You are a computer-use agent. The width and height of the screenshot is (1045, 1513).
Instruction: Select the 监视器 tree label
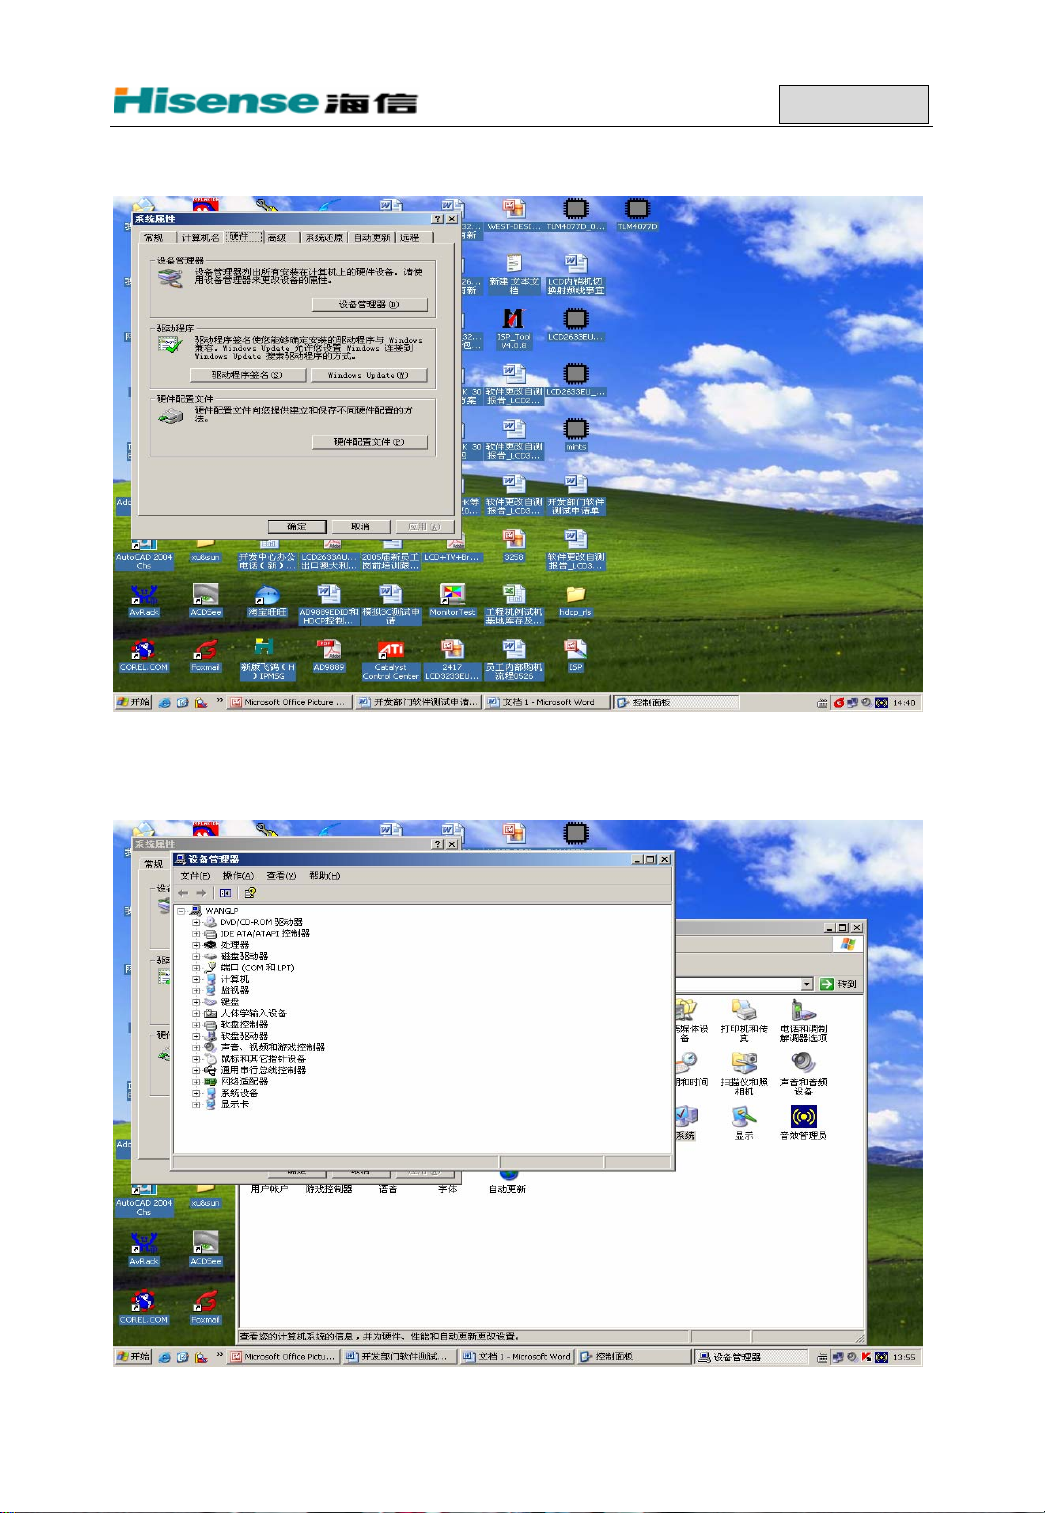(234, 990)
